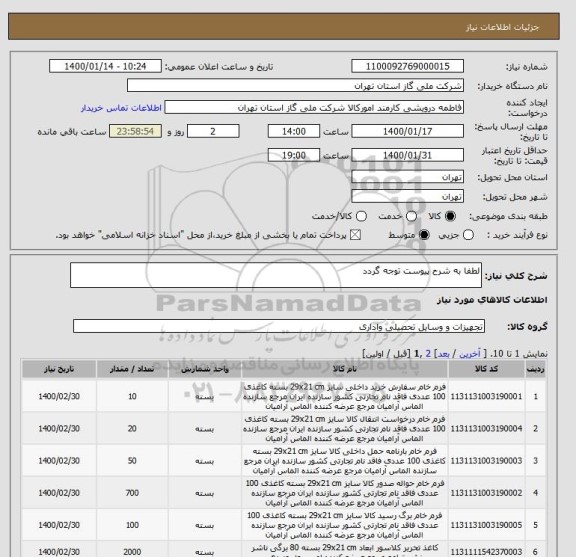The height and width of the screenshot is (557, 576).
Task: Click product code 1131131003190003
Action: click(x=486, y=461)
